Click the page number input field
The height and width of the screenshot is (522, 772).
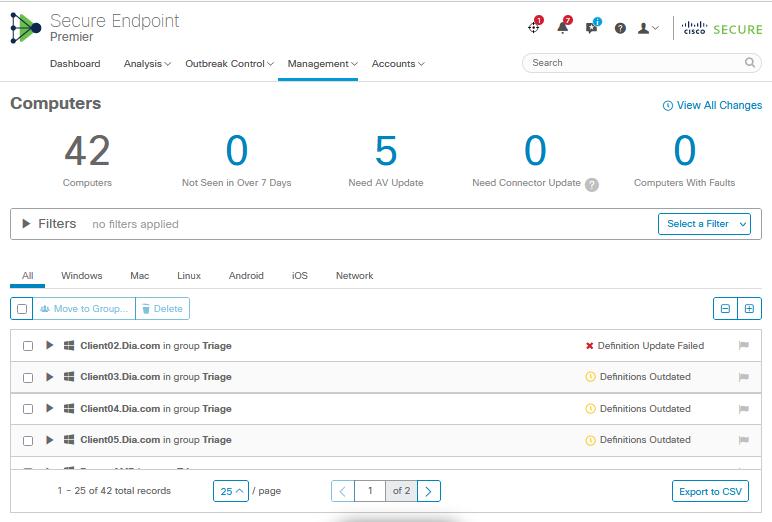370,491
